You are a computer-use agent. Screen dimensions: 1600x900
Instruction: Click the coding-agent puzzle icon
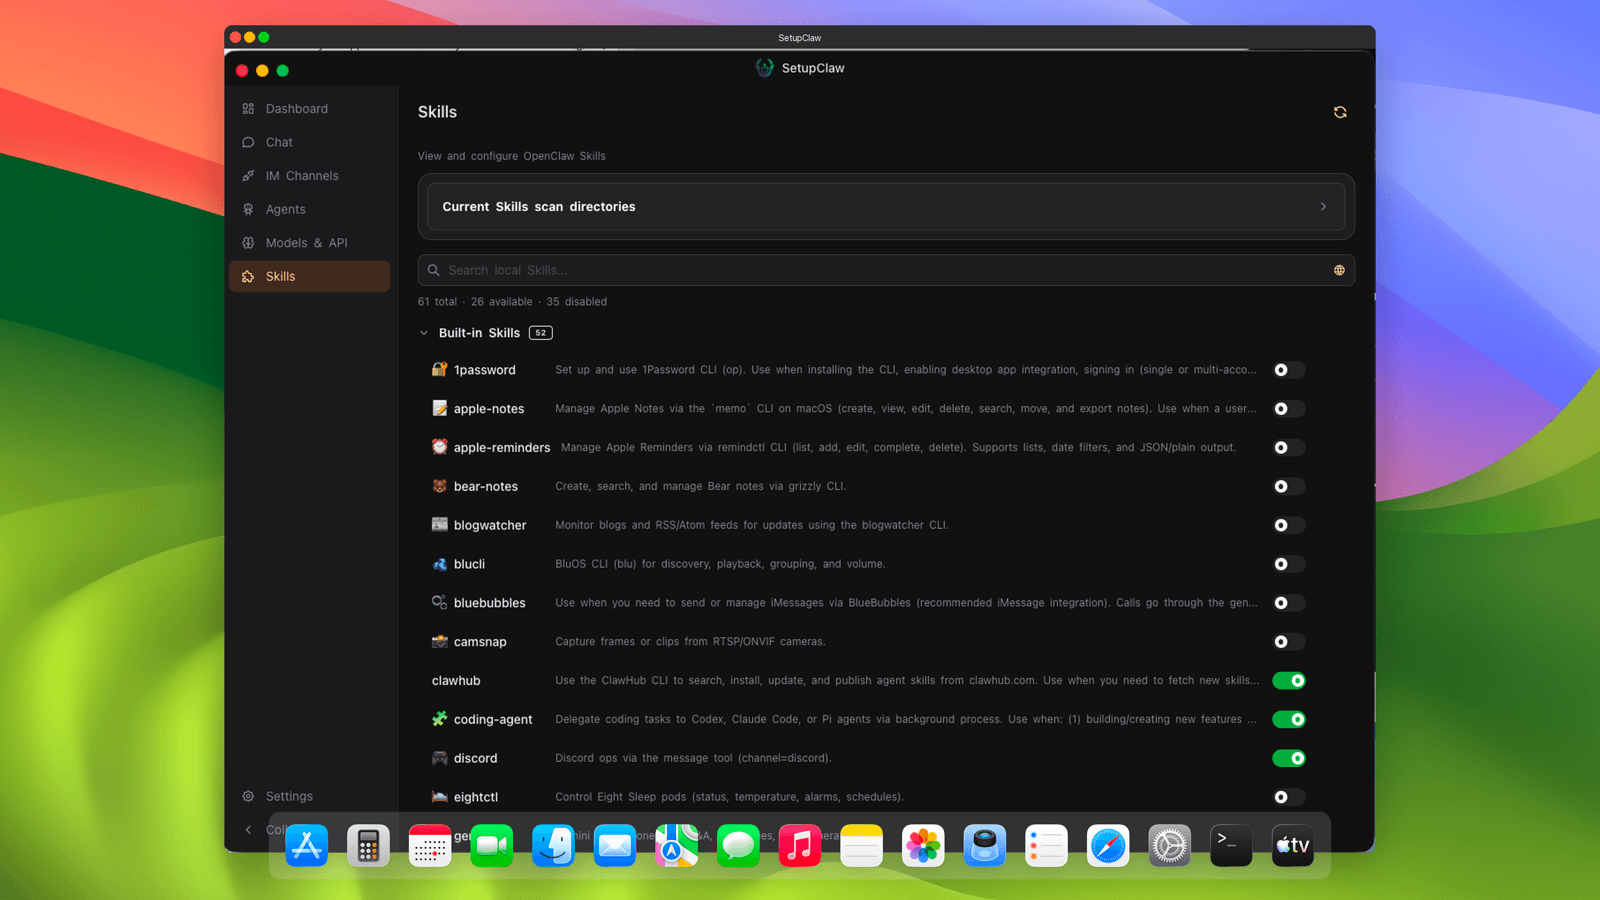click(x=439, y=719)
